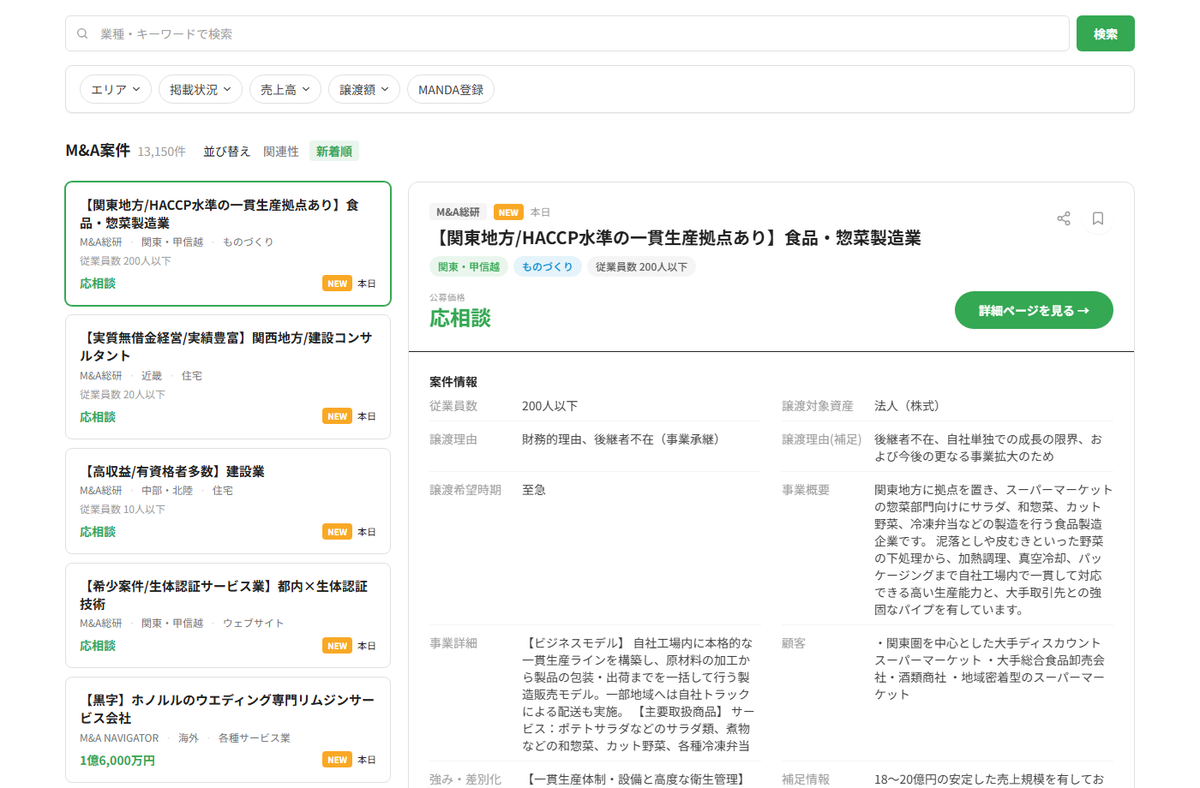Click 近畿 region text on 建設コンサルタント card
The width and height of the screenshot is (1200, 788).
click(151, 376)
